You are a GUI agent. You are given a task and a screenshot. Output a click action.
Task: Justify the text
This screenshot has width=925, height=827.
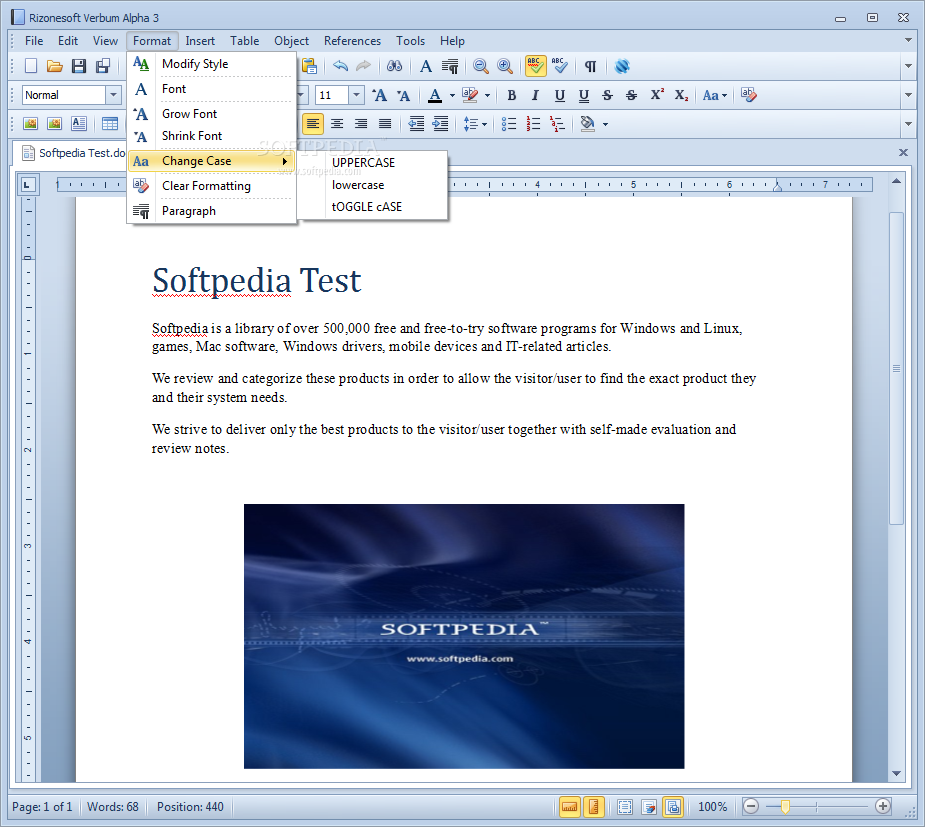tap(385, 124)
